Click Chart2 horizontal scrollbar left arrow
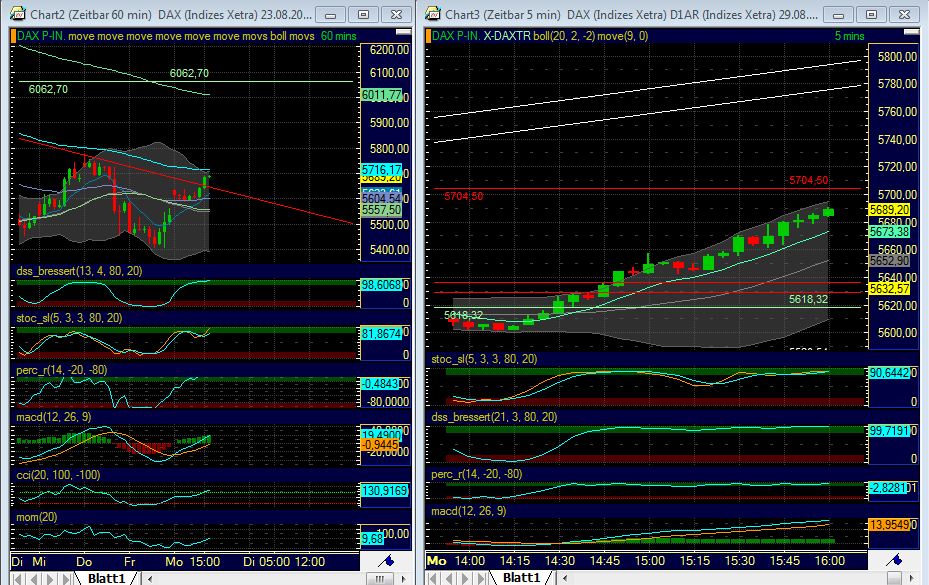The height and width of the screenshot is (585, 929). [x=151, y=578]
